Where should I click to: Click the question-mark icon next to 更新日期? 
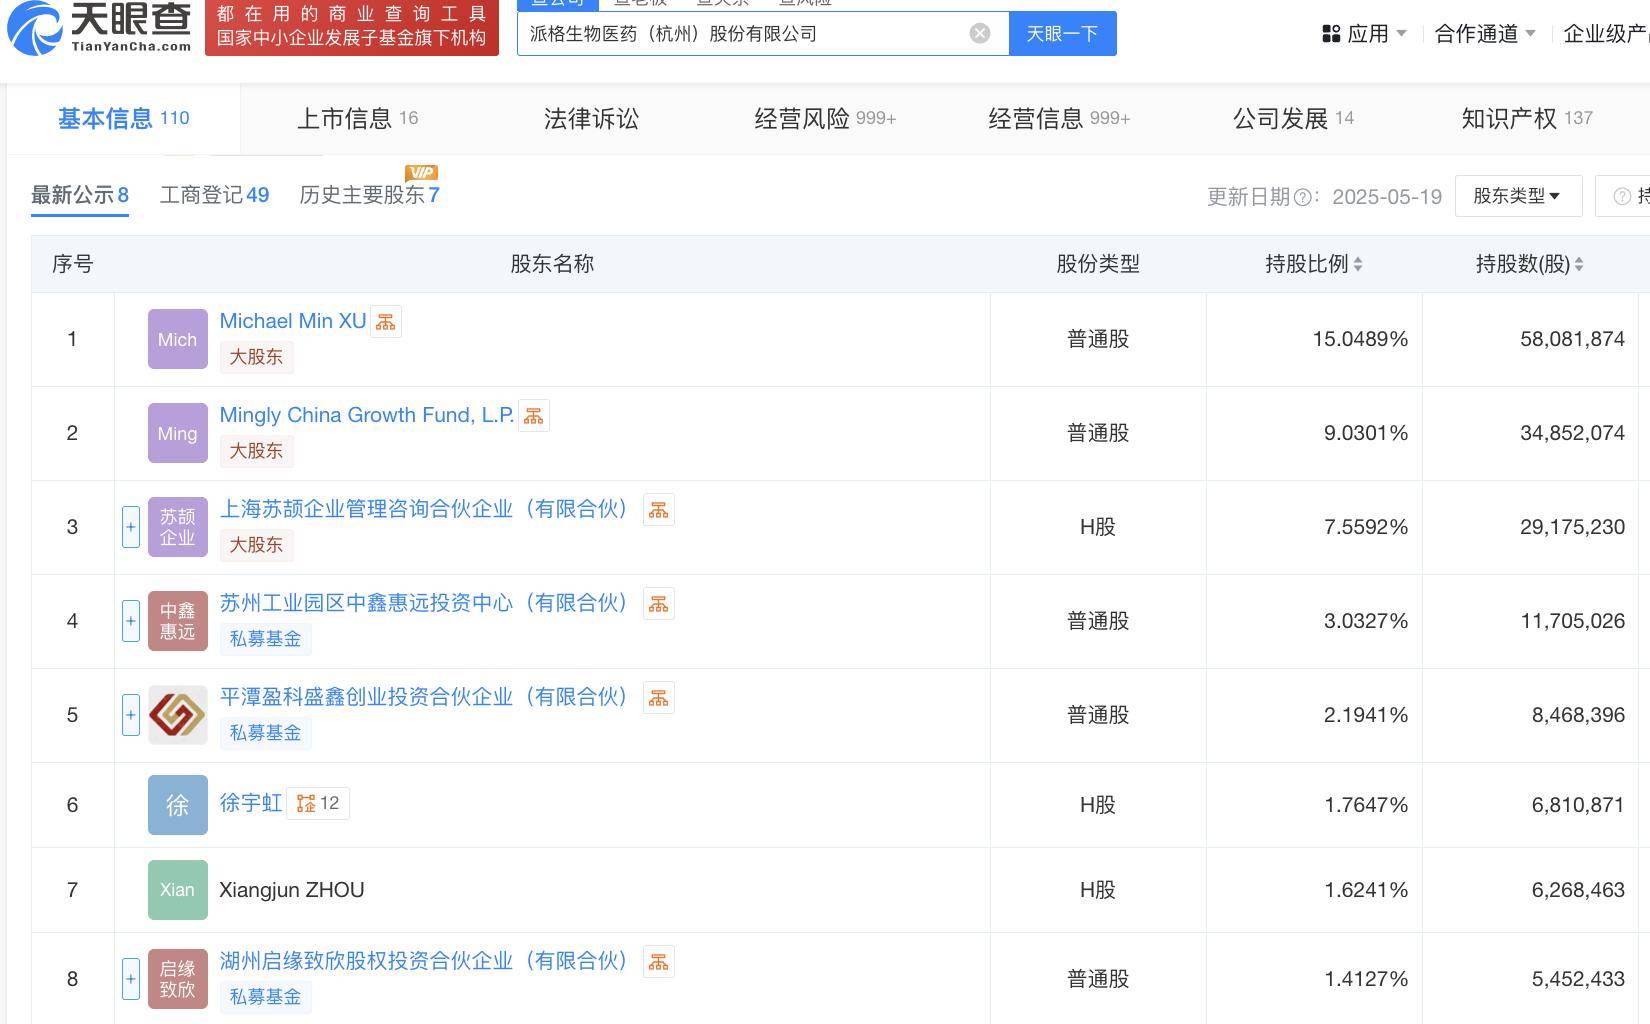(x=1302, y=197)
